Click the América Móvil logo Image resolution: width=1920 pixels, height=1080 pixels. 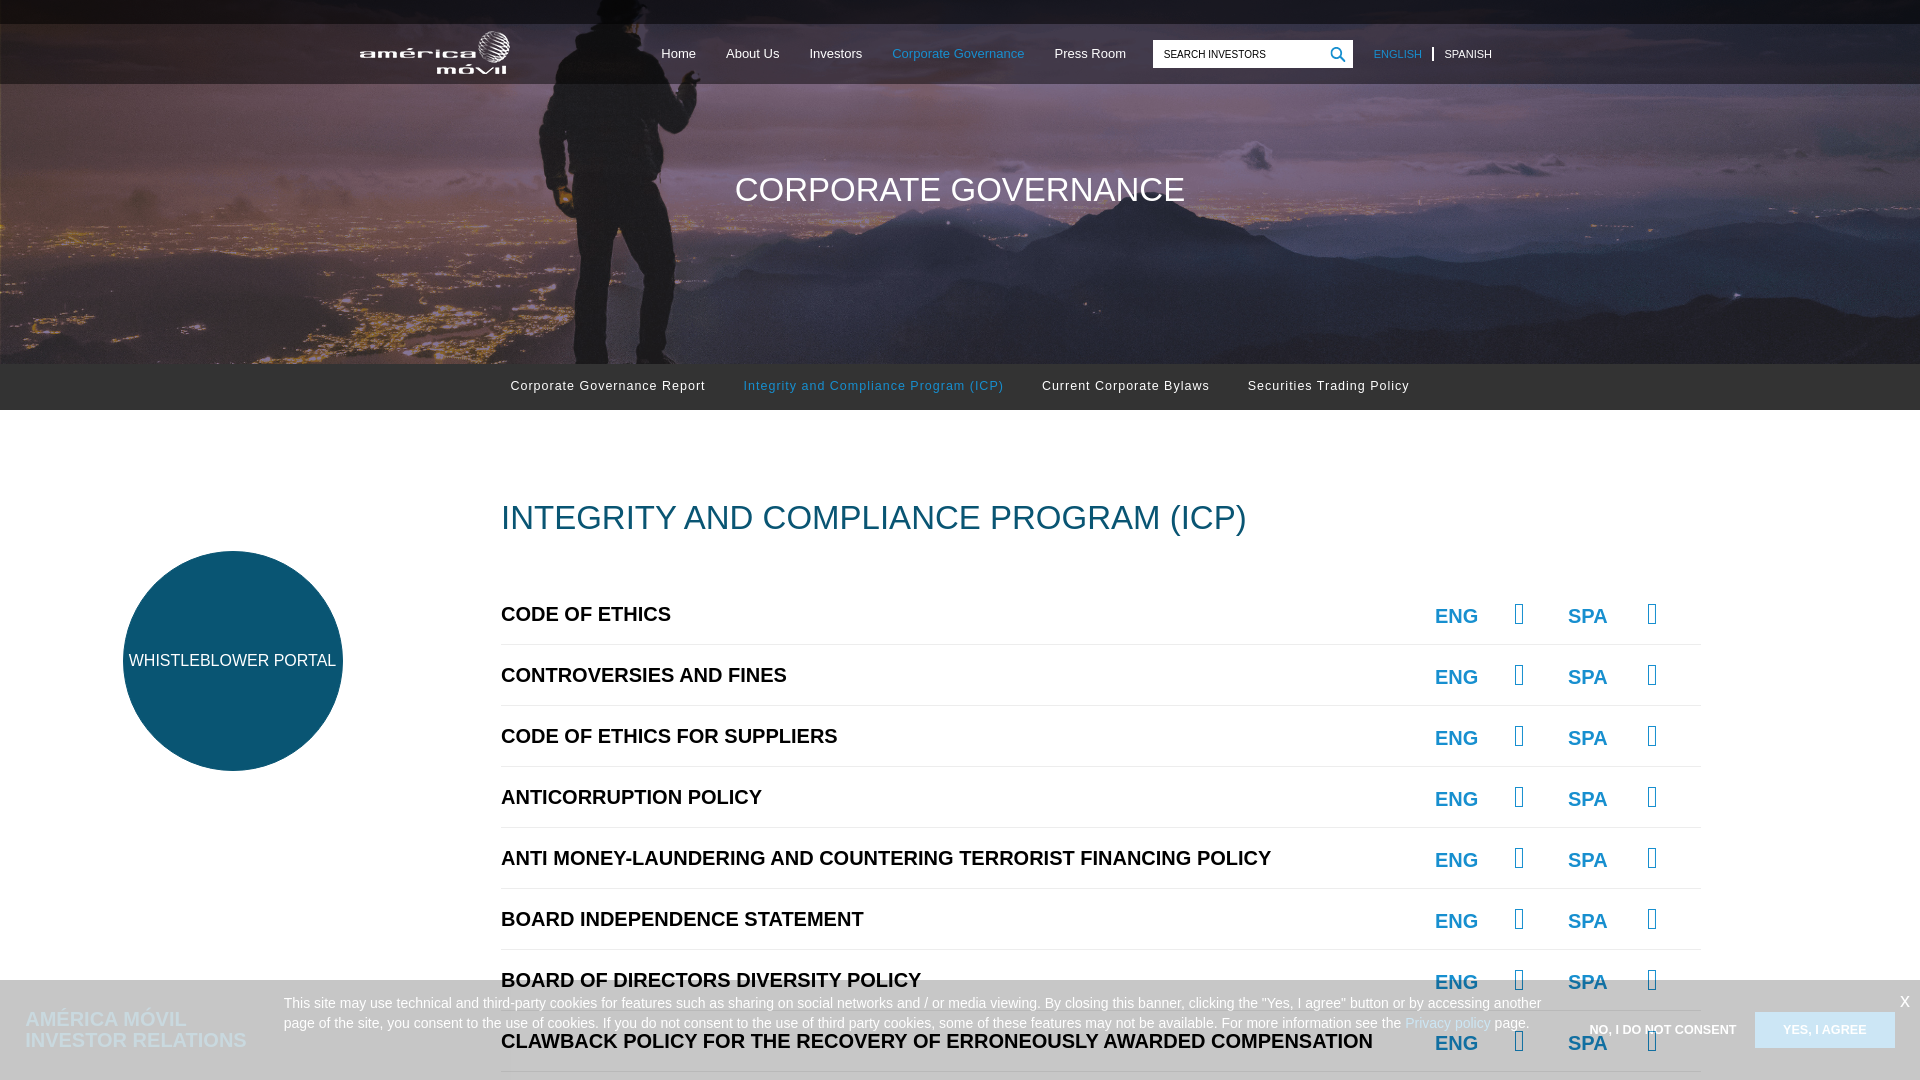(x=435, y=53)
